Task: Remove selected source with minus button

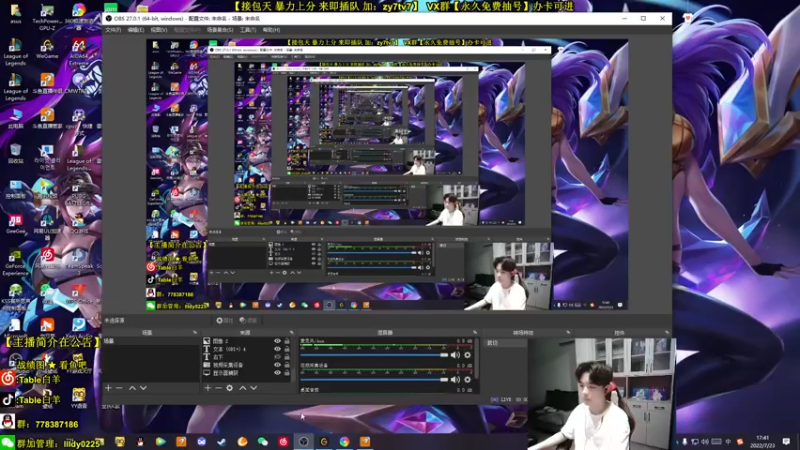Action: [x=218, y=388]
